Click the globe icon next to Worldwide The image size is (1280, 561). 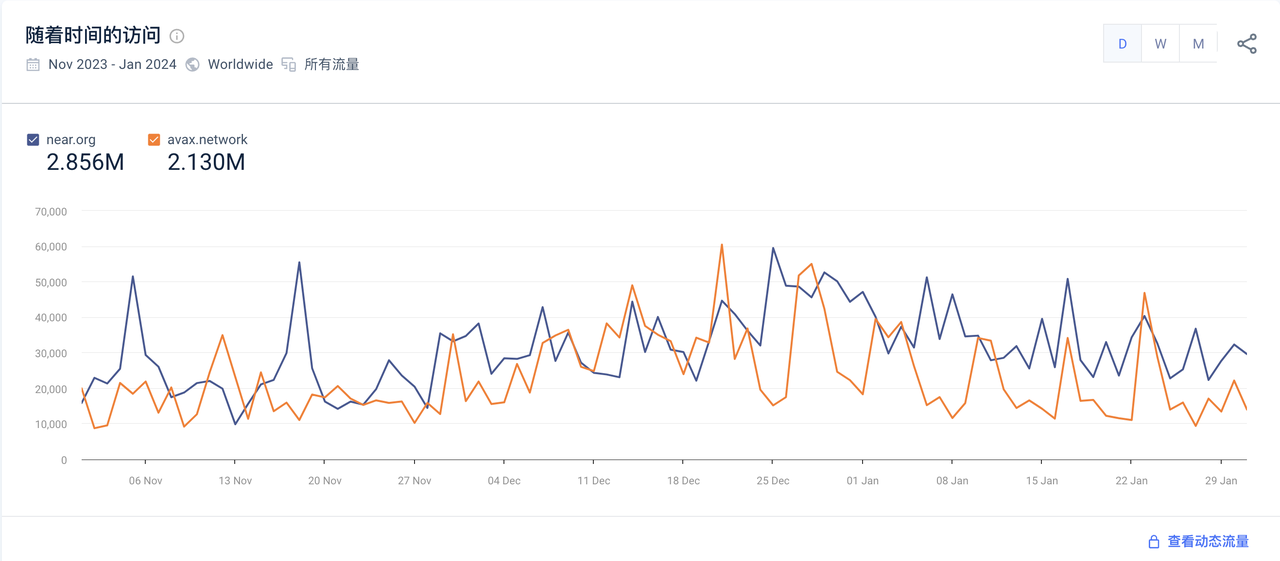[192, 64]
